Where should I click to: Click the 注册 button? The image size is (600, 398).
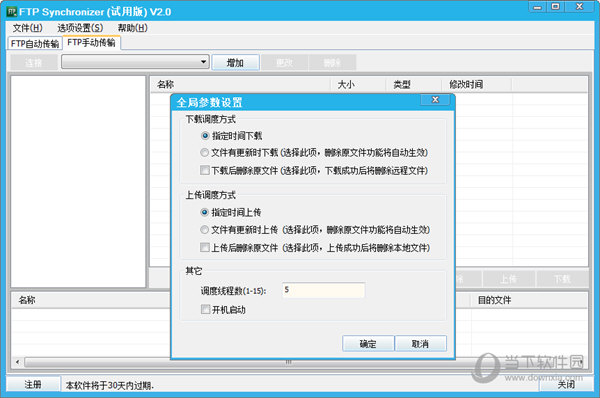pyautogui.click(x=33, y=384)
